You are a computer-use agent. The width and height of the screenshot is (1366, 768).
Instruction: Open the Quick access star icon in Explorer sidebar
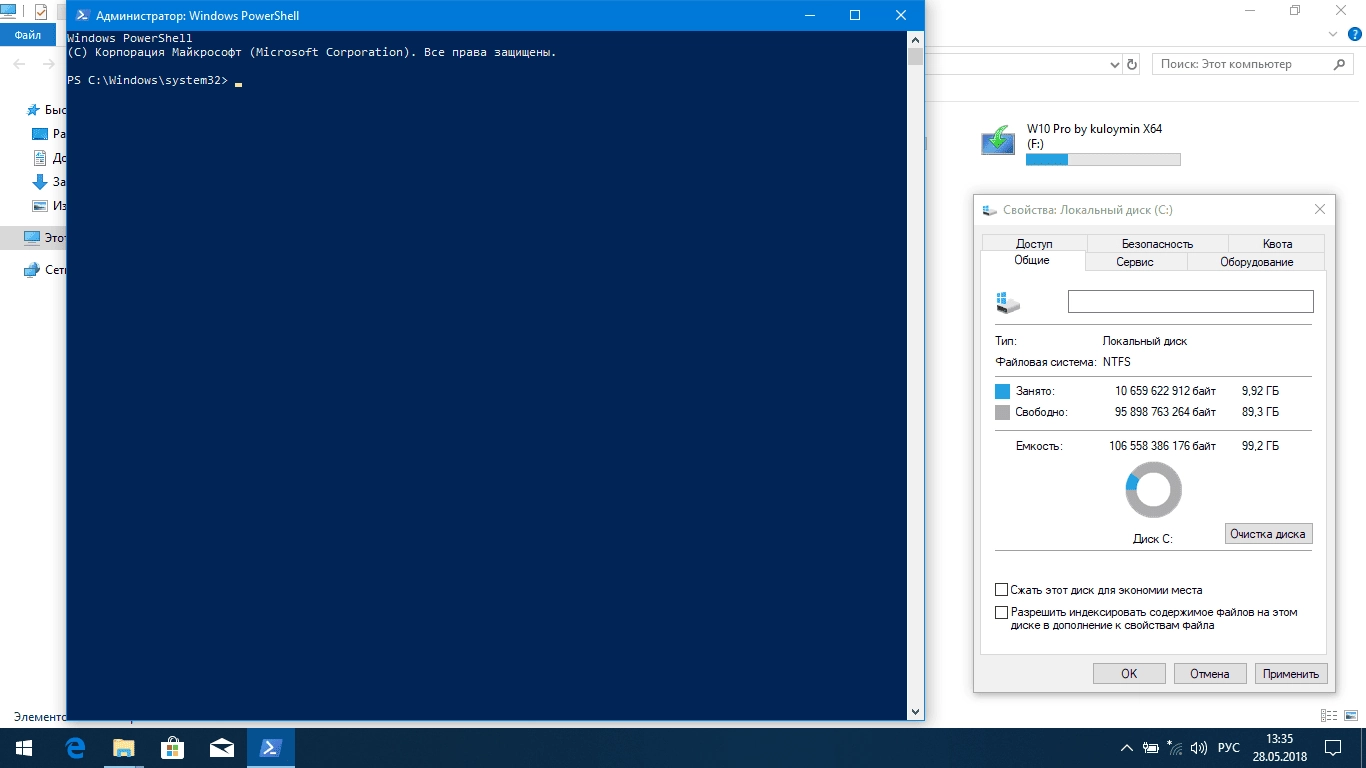point(35,110)
